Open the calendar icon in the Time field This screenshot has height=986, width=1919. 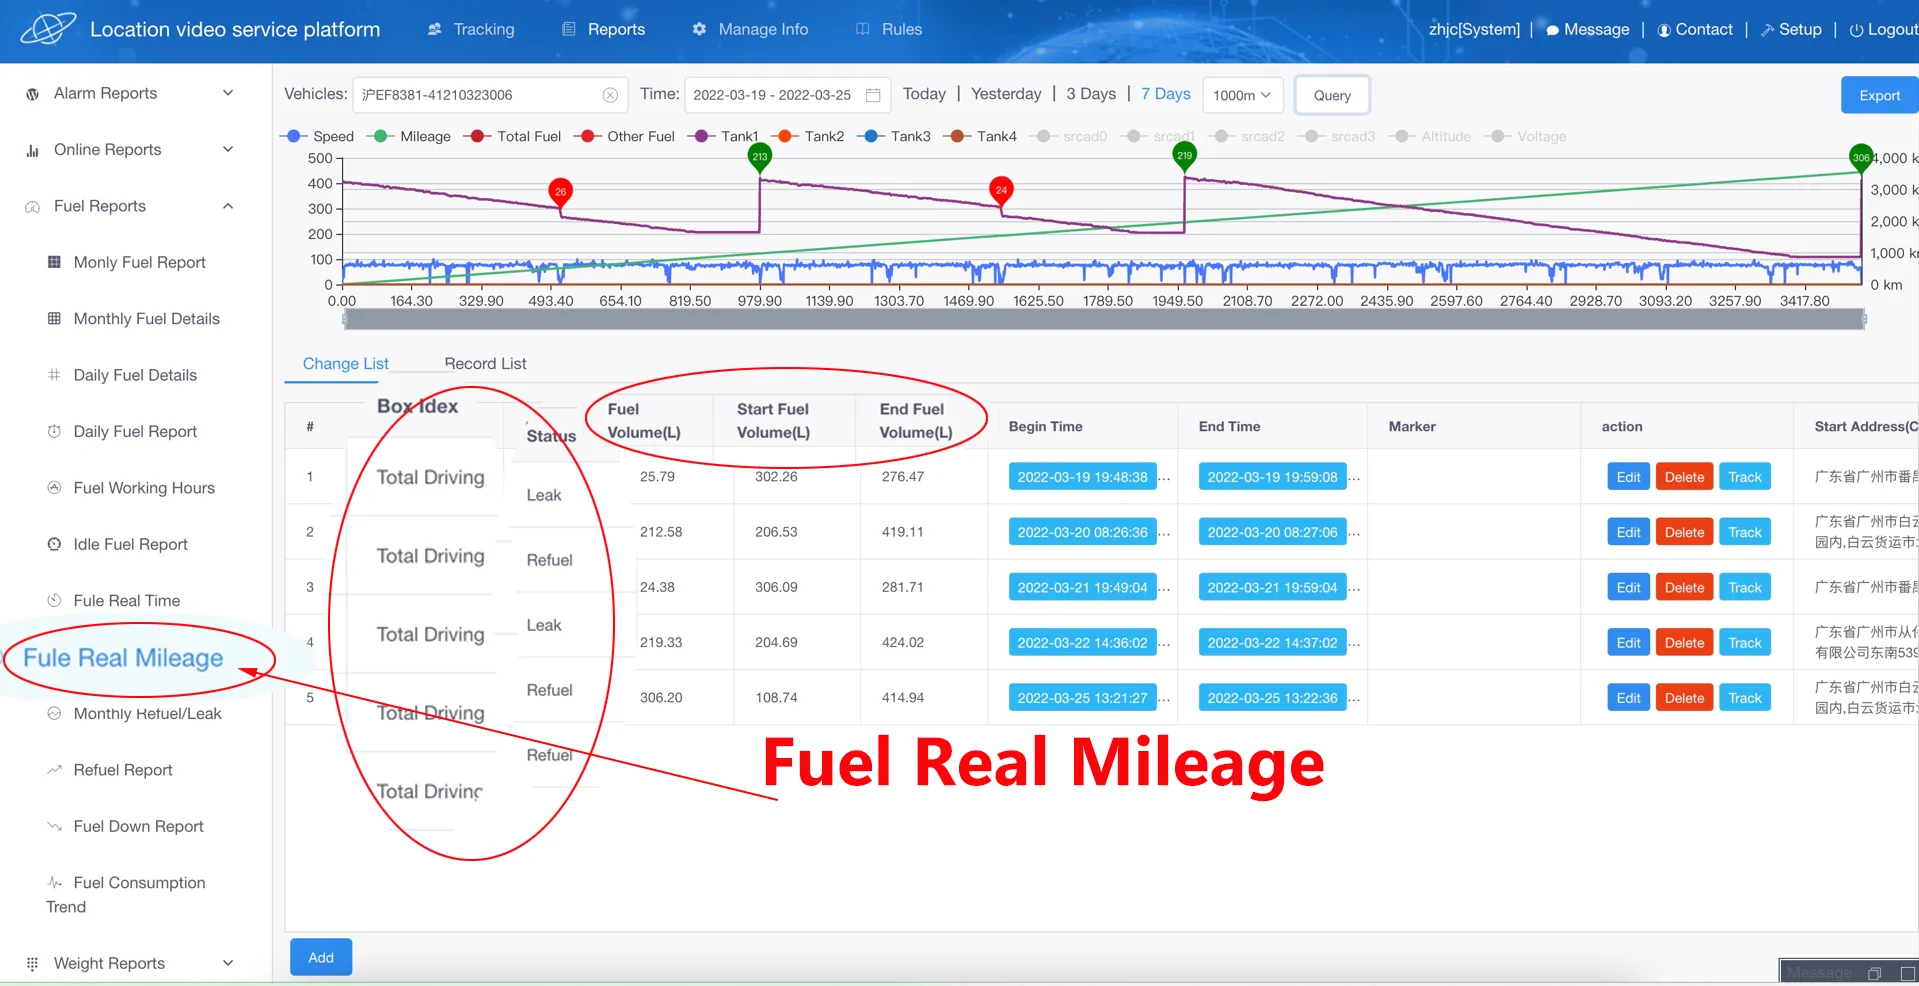[872, 94]
